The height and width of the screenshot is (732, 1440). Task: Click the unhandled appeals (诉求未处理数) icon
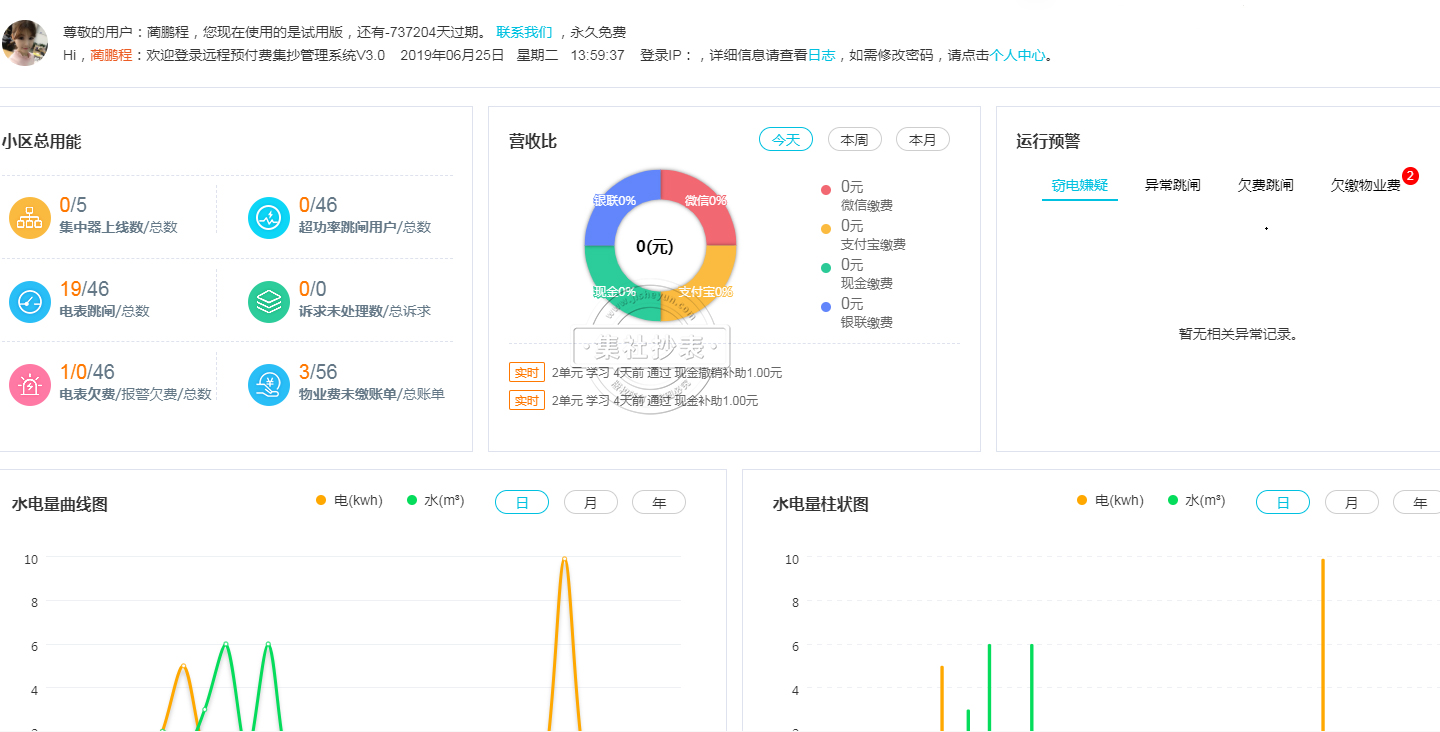(268, 302)
